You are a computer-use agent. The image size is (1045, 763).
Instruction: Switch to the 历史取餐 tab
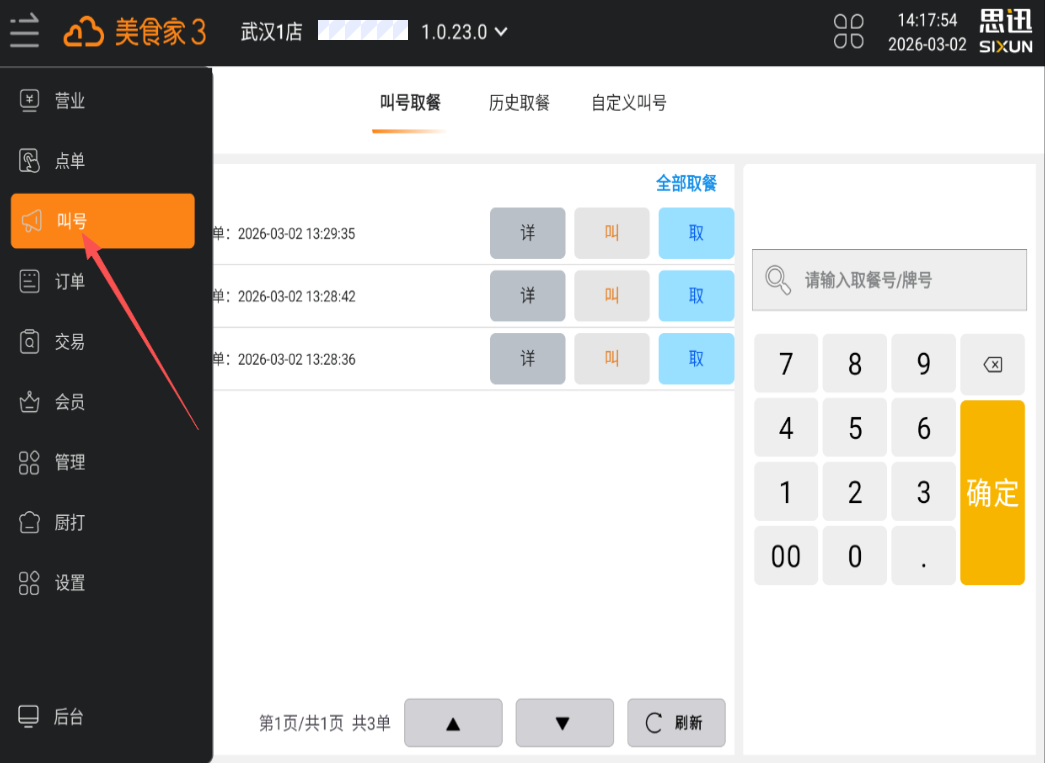519,103
